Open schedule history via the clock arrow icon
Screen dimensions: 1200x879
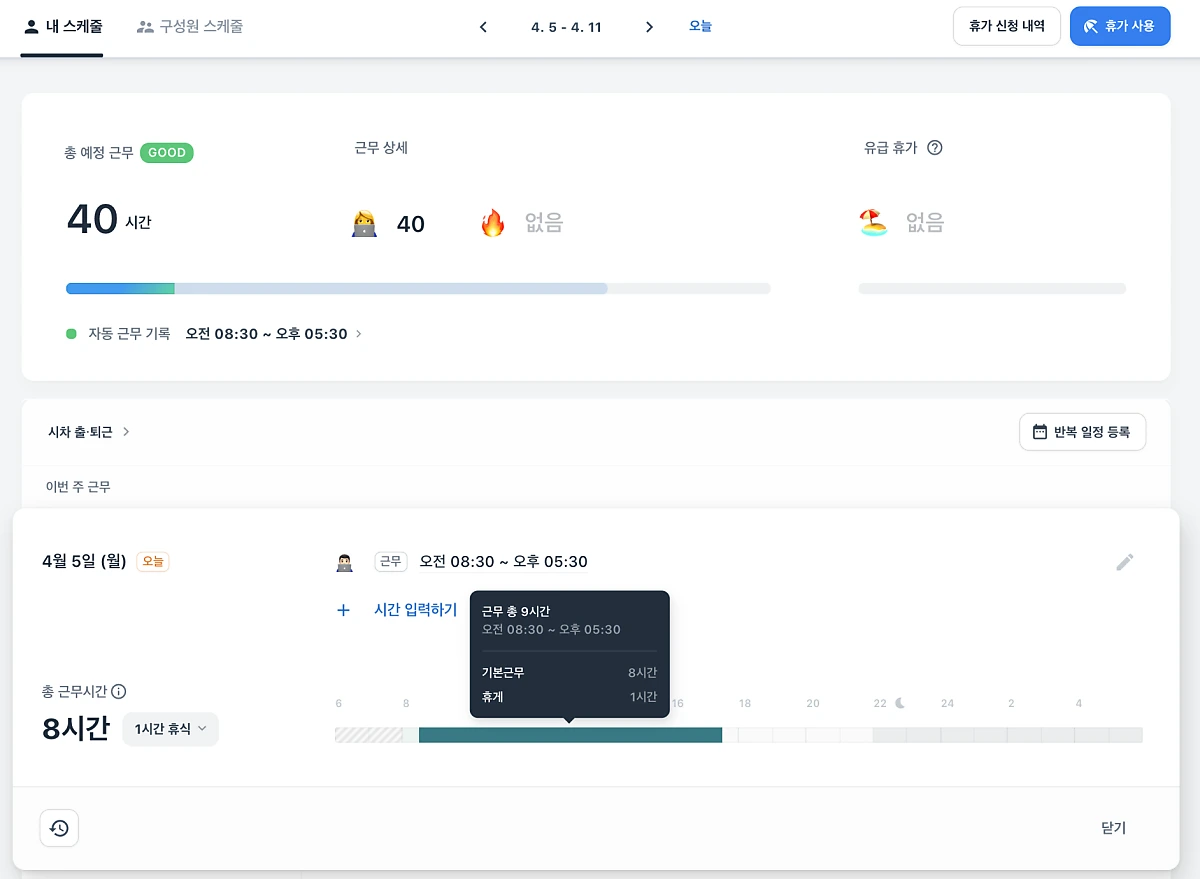59,828
